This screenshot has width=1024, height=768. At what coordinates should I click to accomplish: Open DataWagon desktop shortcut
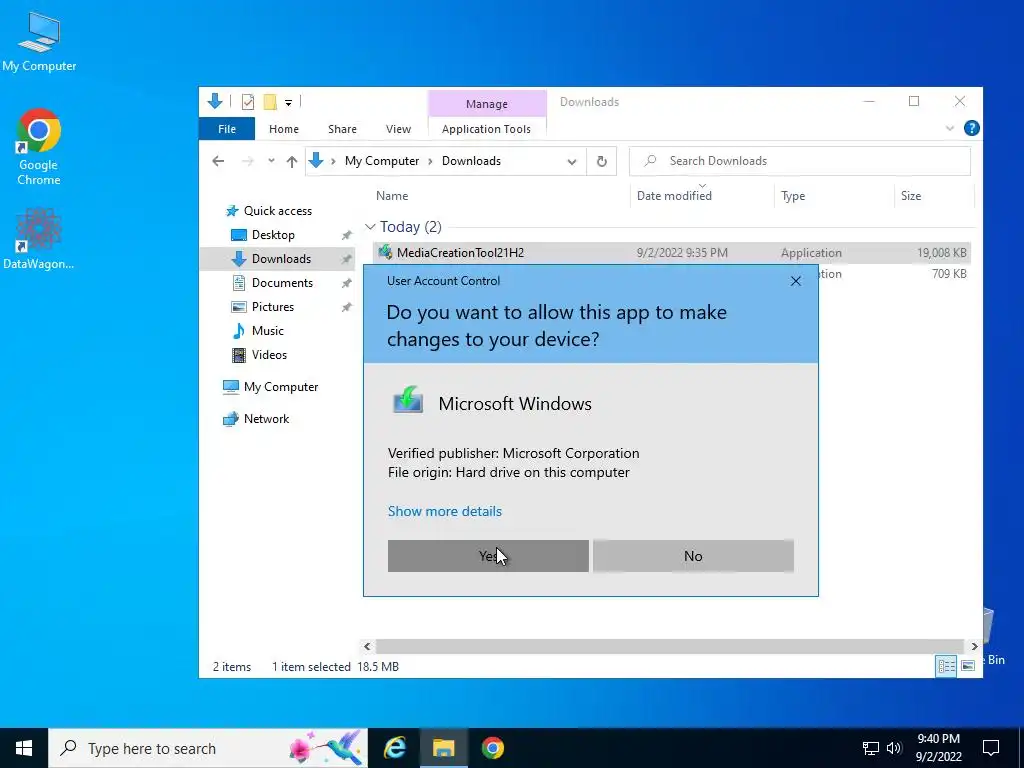39,238
